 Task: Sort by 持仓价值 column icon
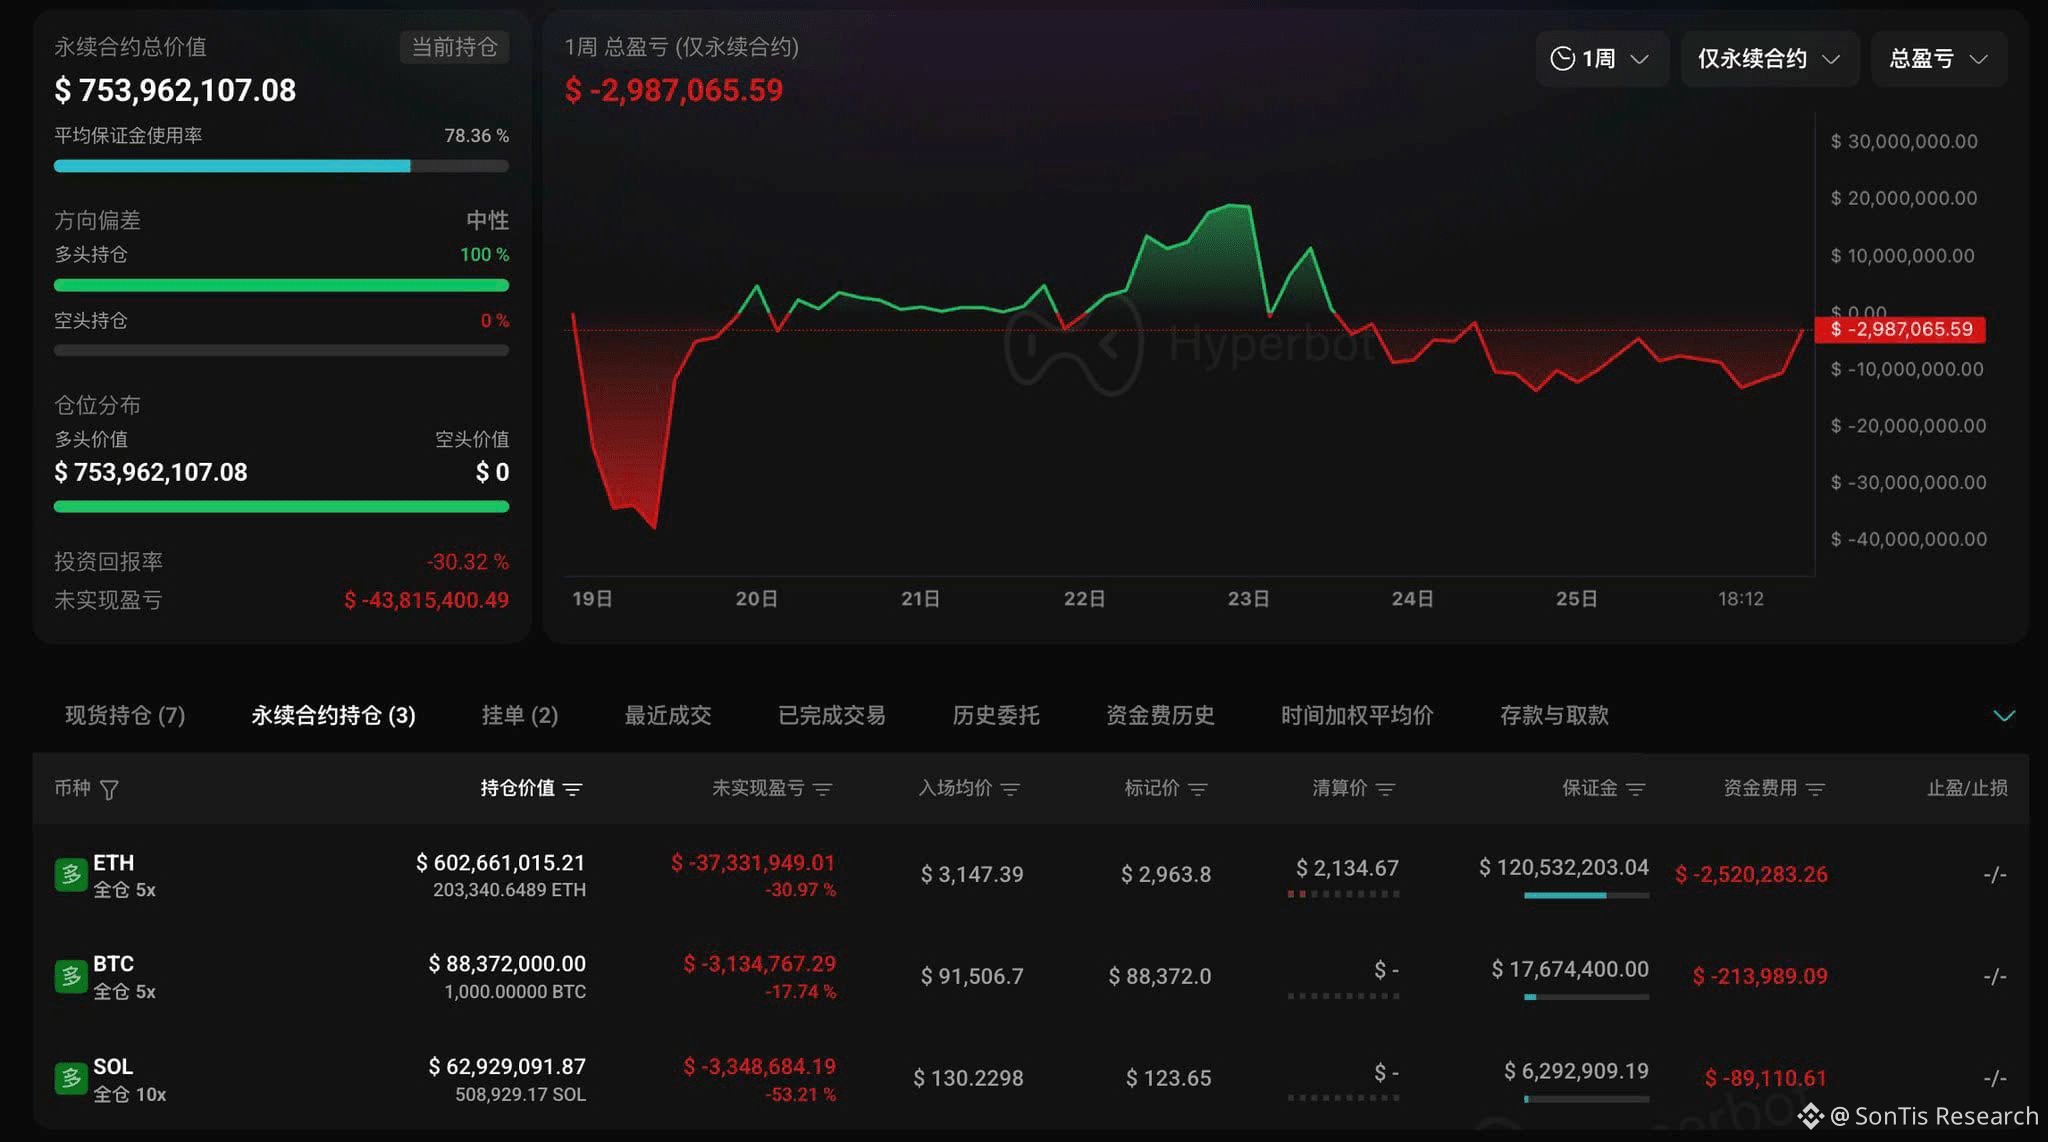(573, 790)
